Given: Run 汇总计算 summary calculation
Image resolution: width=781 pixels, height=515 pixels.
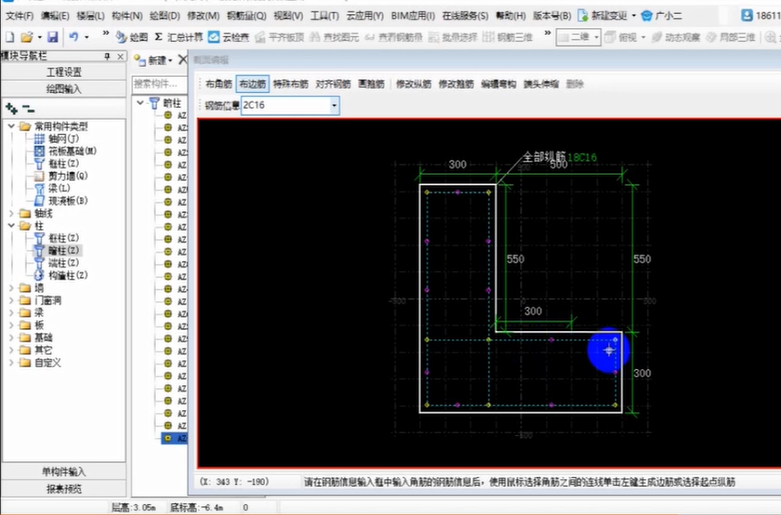Looking at the screenshot, I should (178, 37).
